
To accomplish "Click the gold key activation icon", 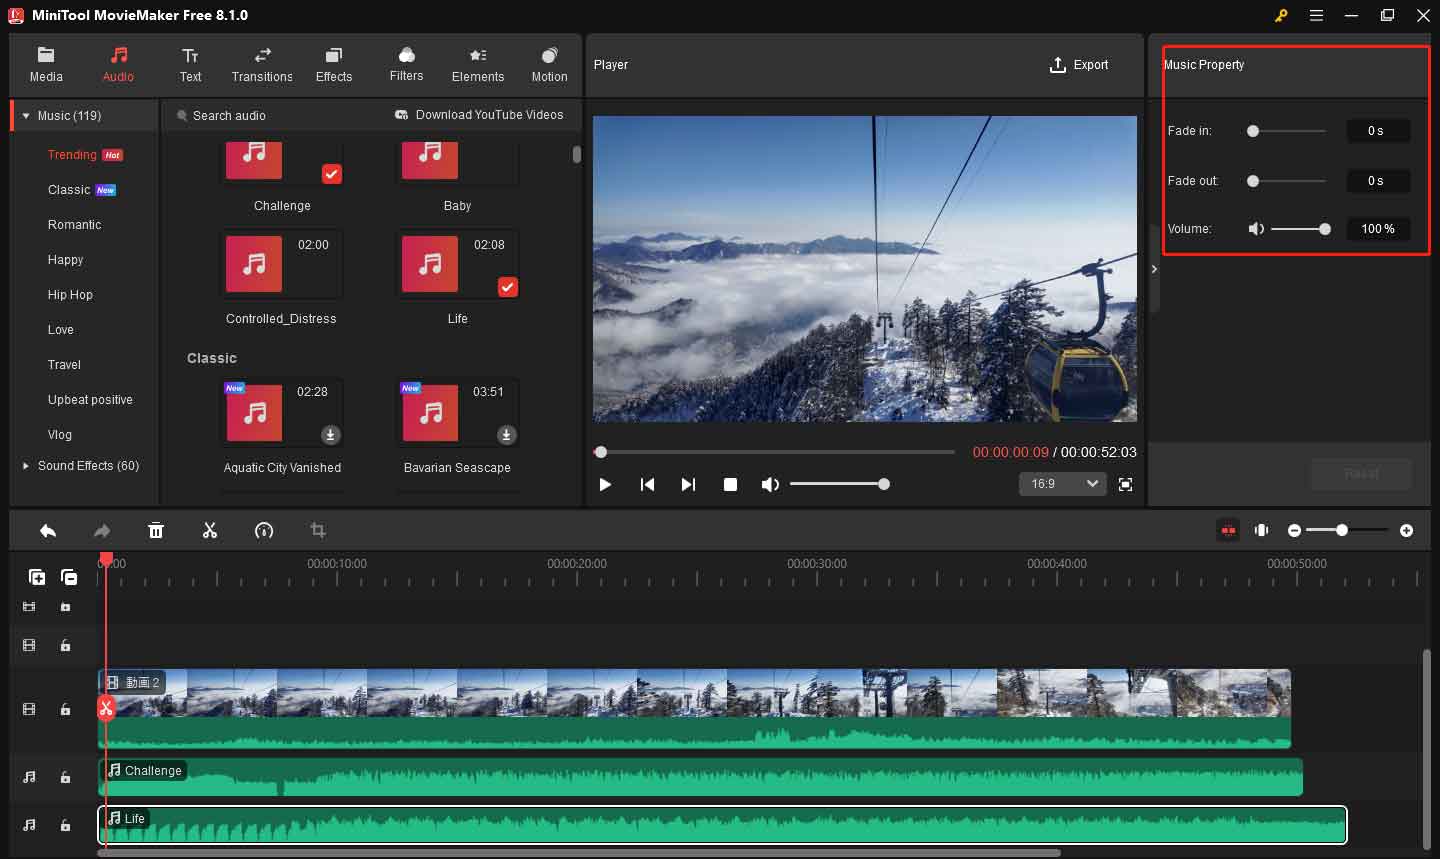I will (1281, 15).
